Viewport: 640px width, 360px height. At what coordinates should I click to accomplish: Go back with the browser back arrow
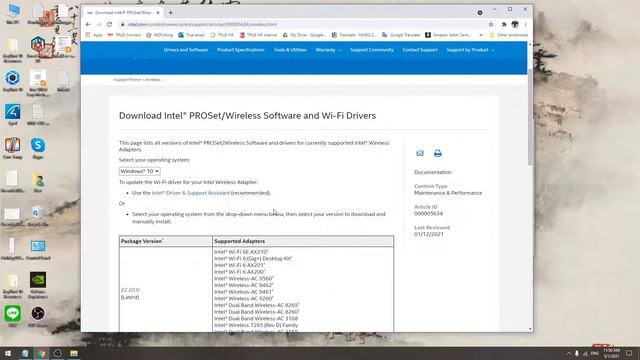click(88, 24)
